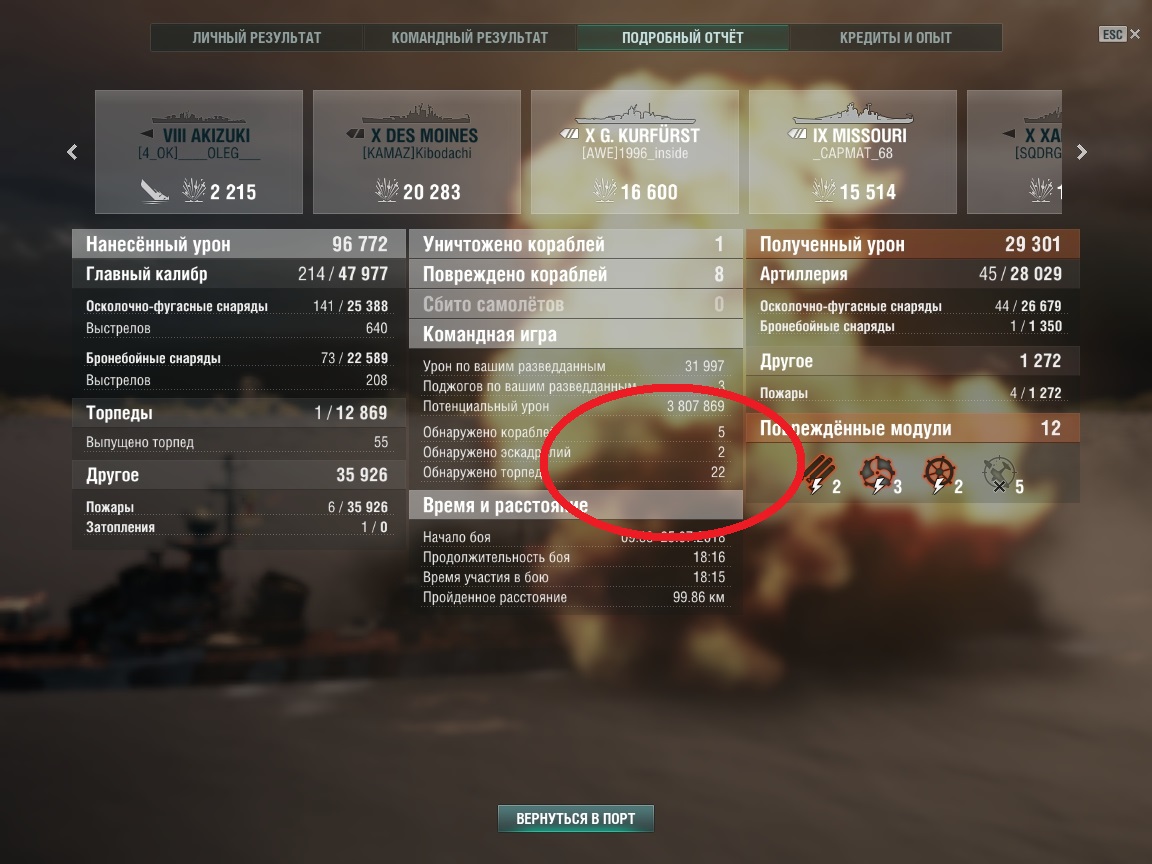
Task: Click the destroyed gun mount module icon
Action: (x=998, y=474)
